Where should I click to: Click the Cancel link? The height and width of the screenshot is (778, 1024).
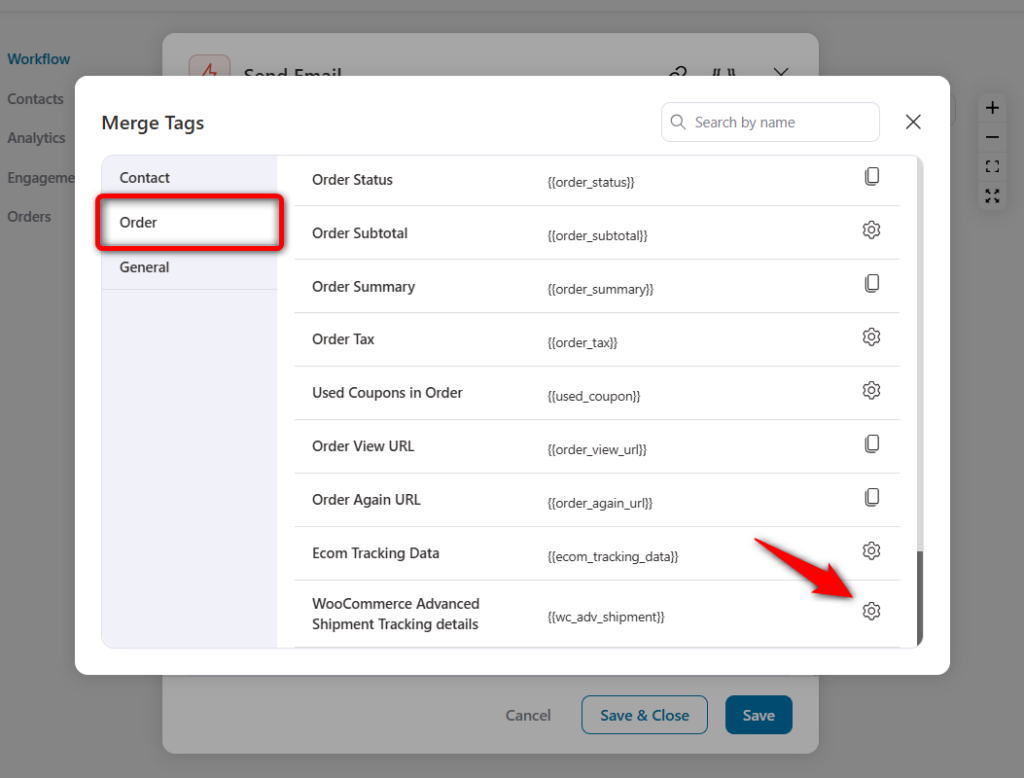(528, 716)
